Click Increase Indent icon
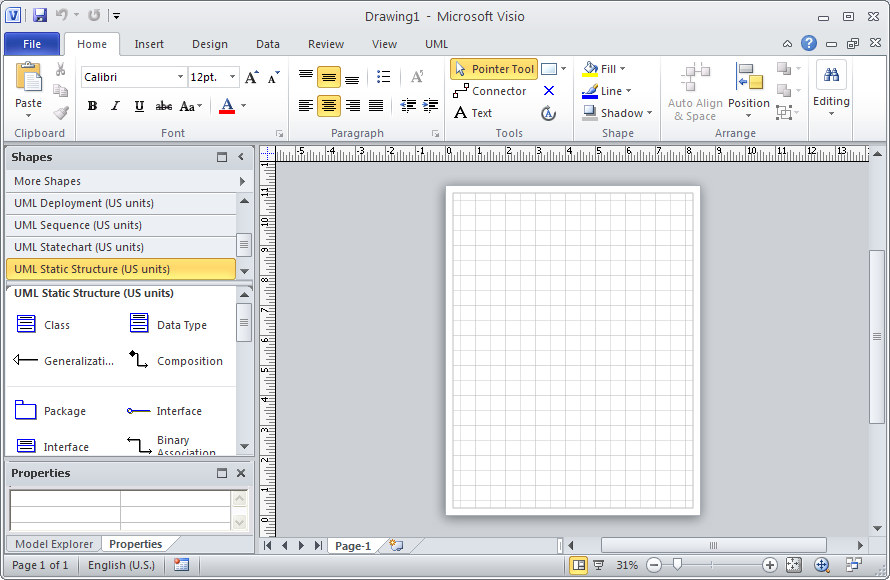This screenshot has height=580, width=890. pyautogui.click(x=430, y=106)
